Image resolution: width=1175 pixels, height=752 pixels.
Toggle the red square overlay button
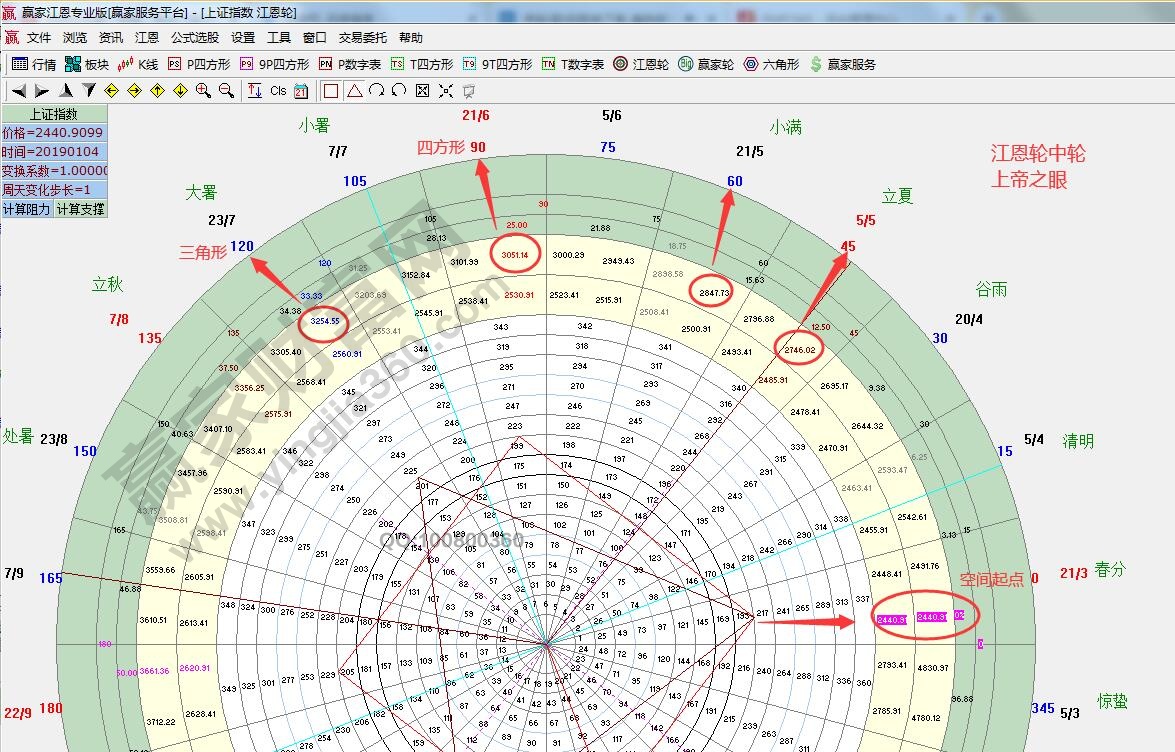[331, 91]
